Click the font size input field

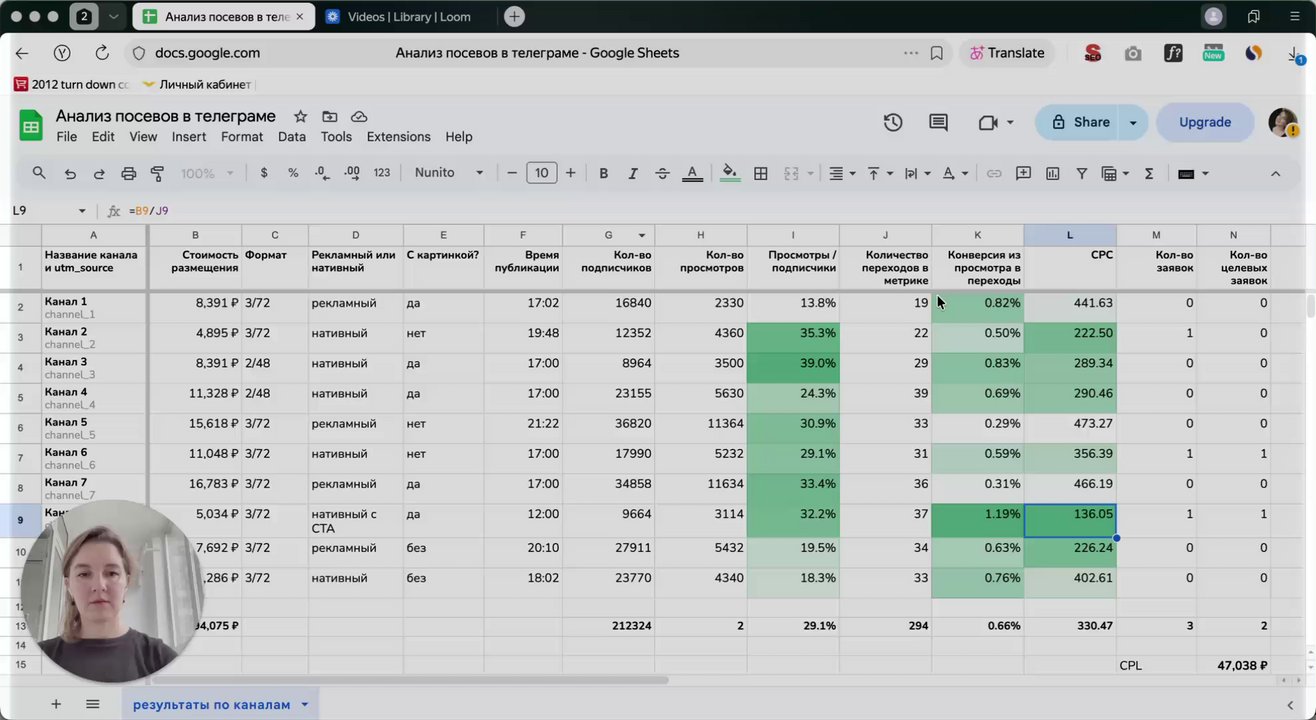click(x=541, y=173)
